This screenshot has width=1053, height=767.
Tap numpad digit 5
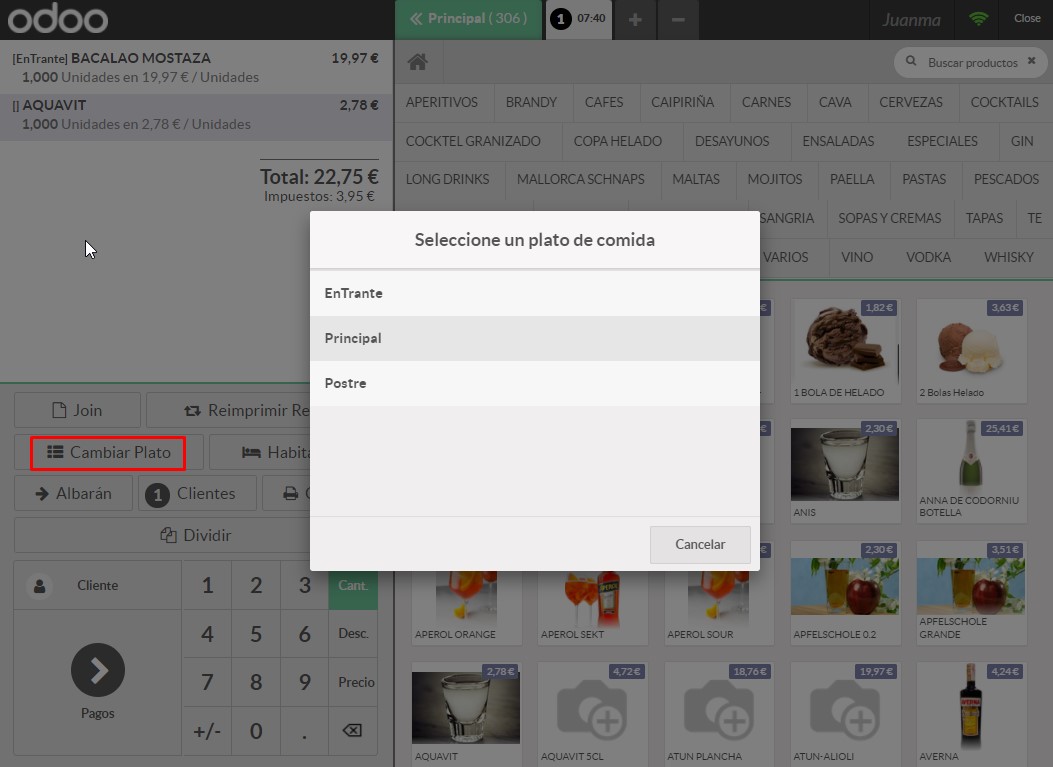tap(256, 634)
